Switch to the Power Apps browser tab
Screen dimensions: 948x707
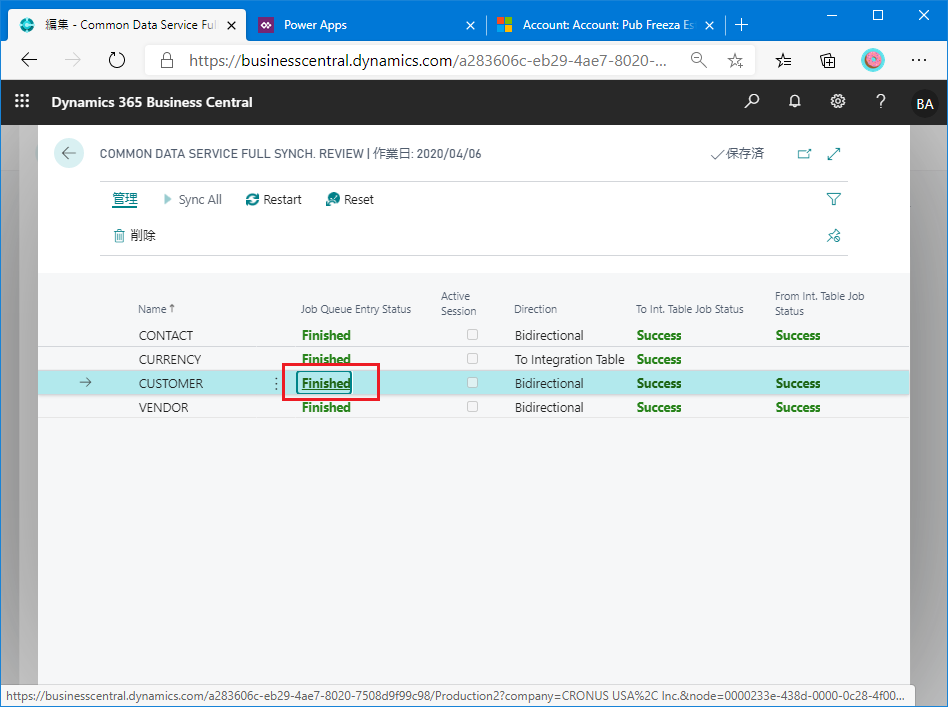coord(365,25)
